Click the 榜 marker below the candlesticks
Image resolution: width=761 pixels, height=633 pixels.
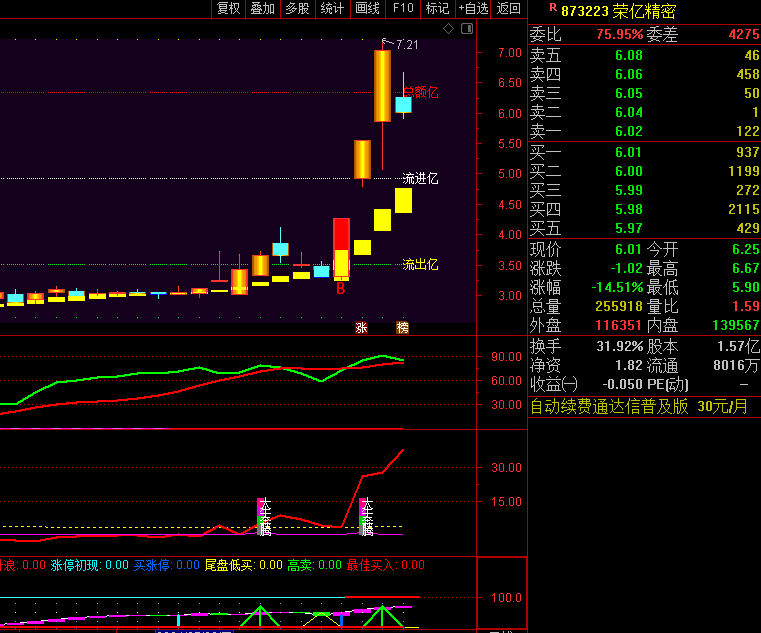click(x=402, y=327)
